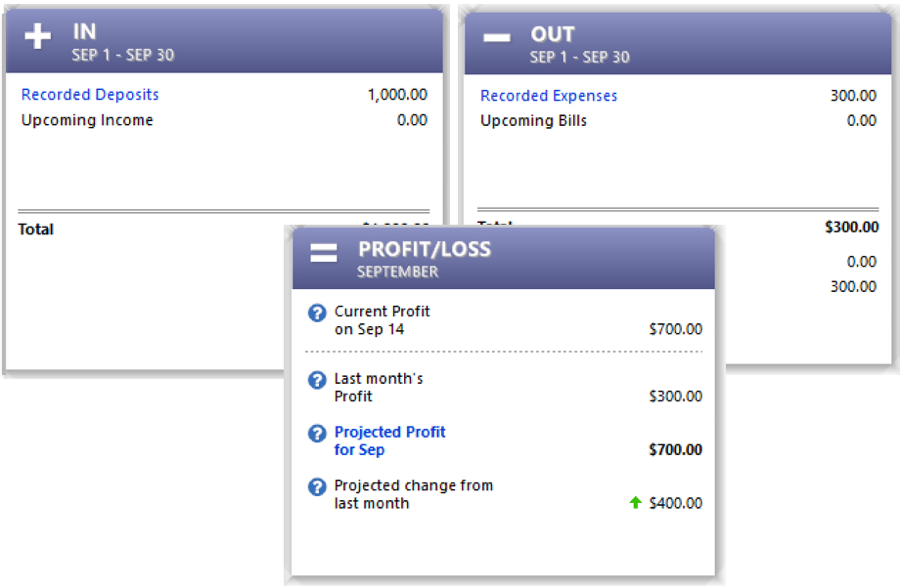900x586 pixels.
Task: Click the minus icon in OUT header
Action: click(496, 38)
